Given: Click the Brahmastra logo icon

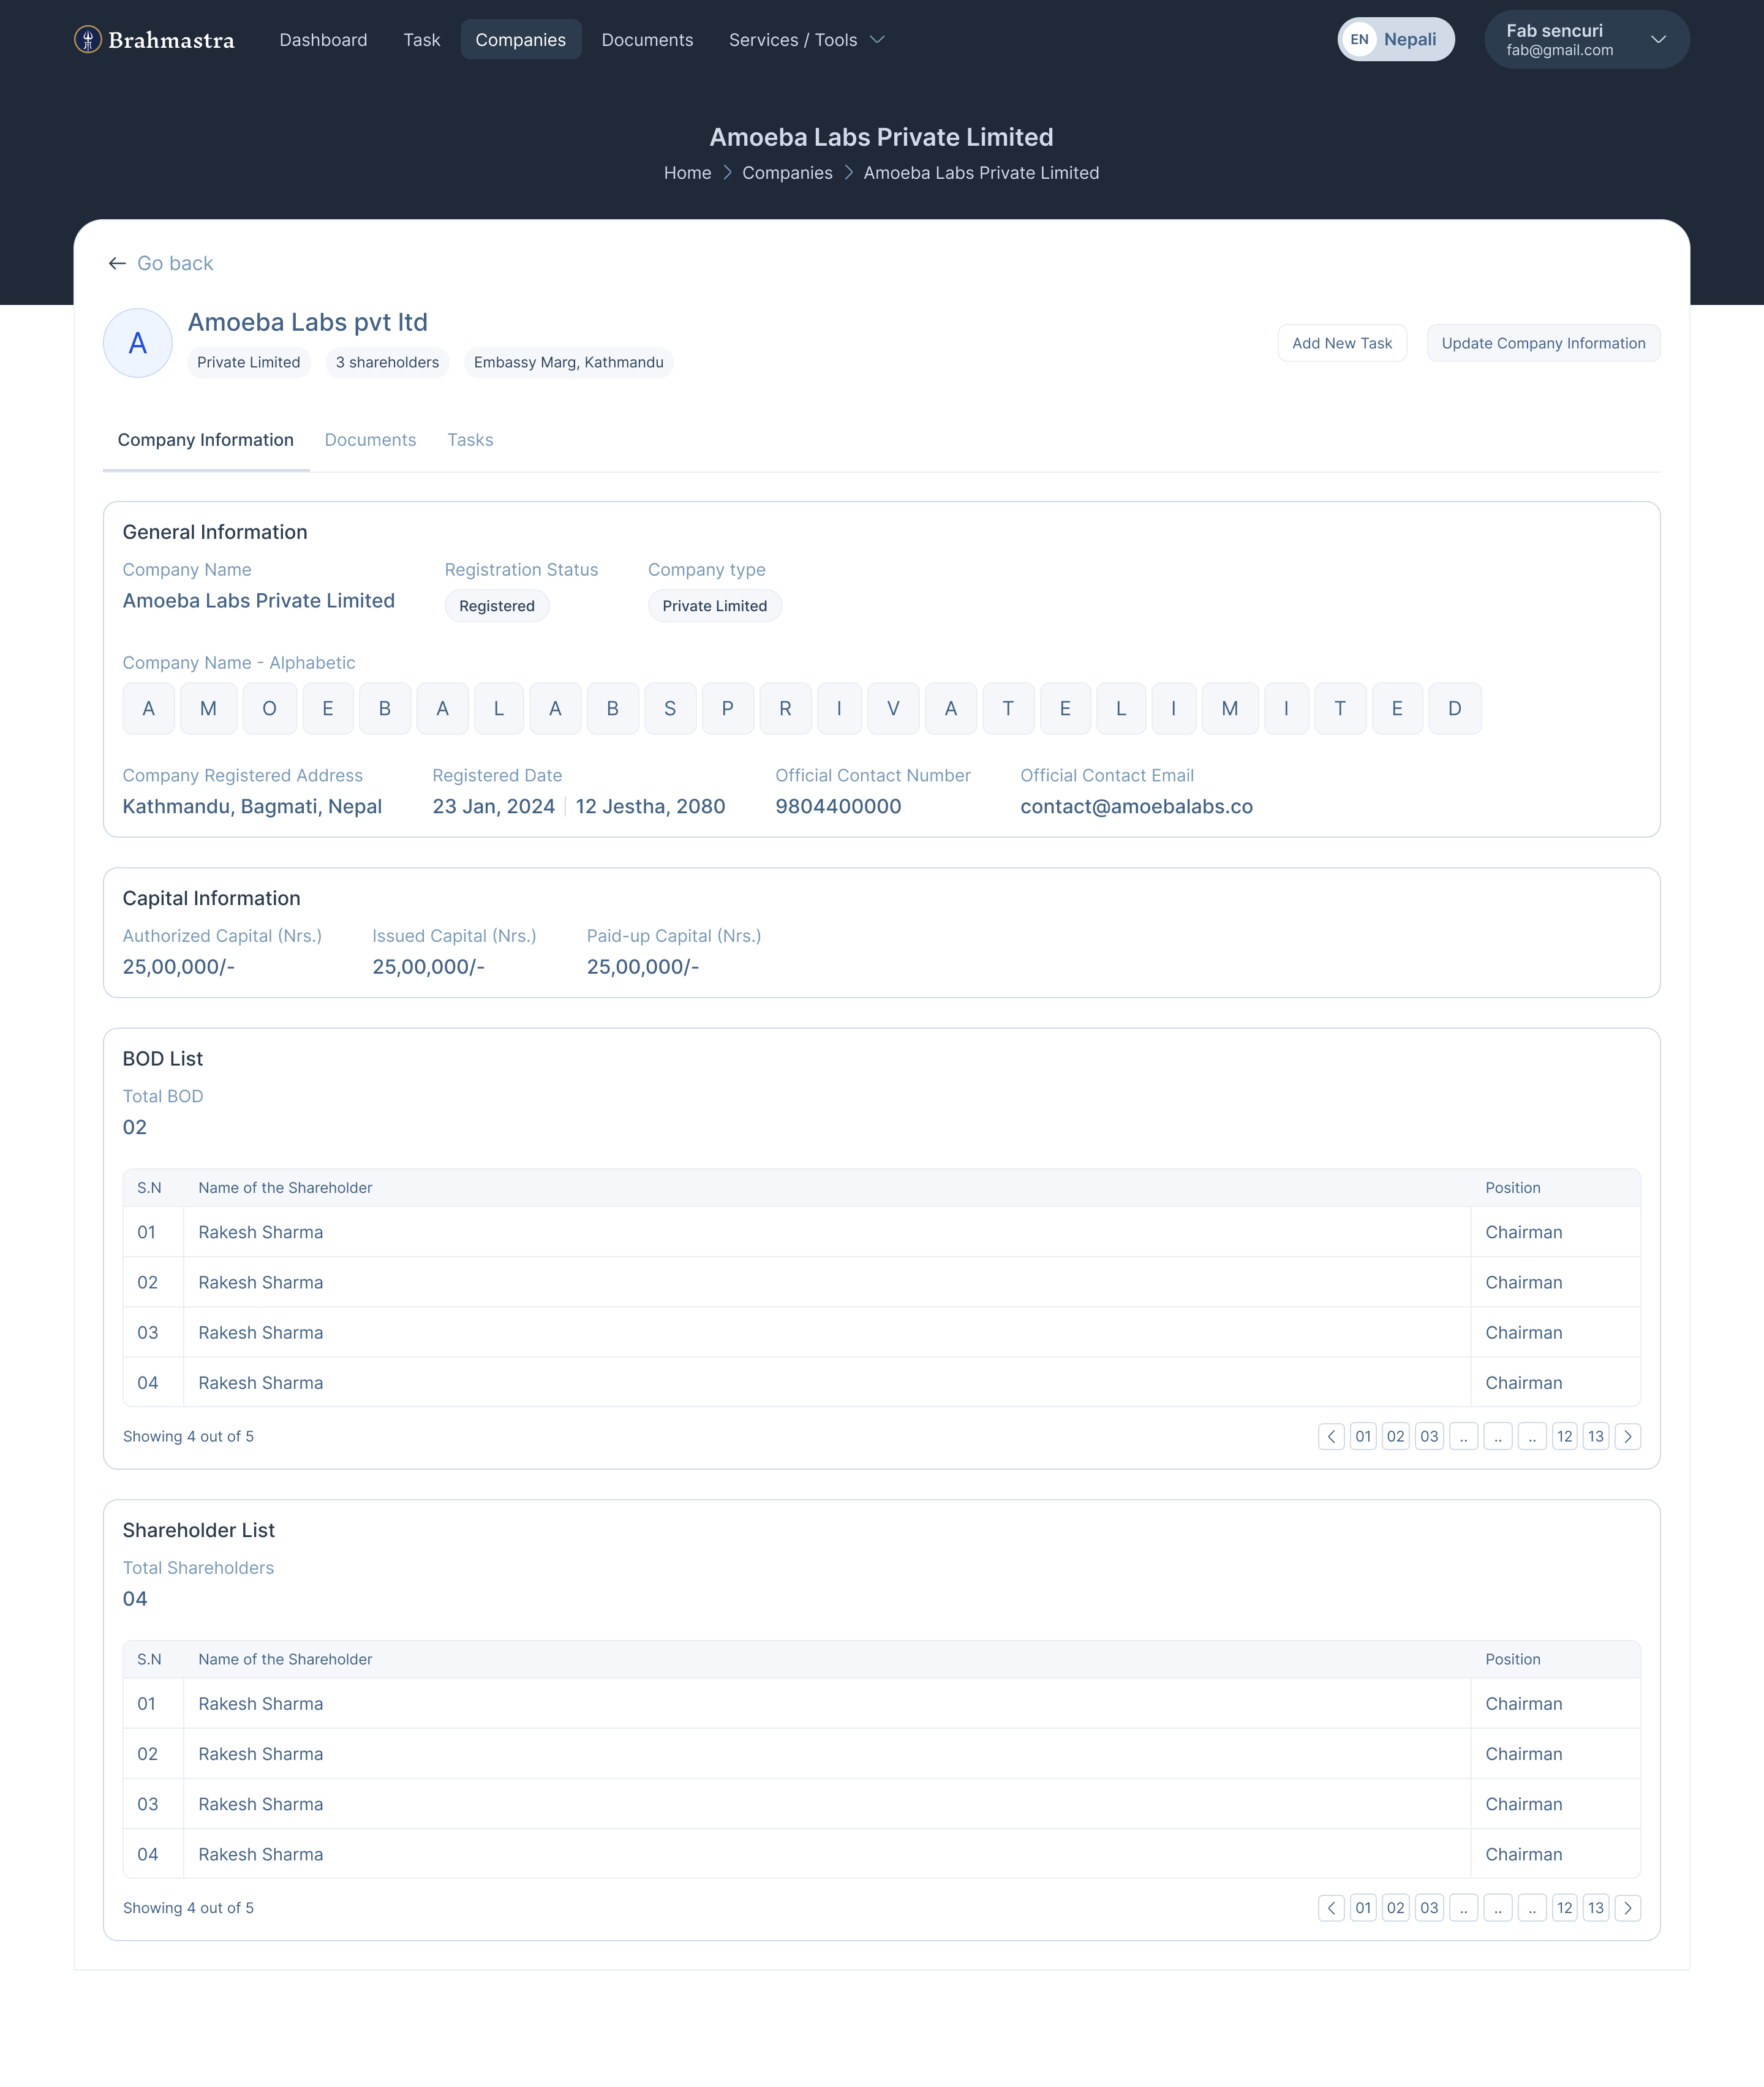Looking at the screenshot, I should [88, 40].
